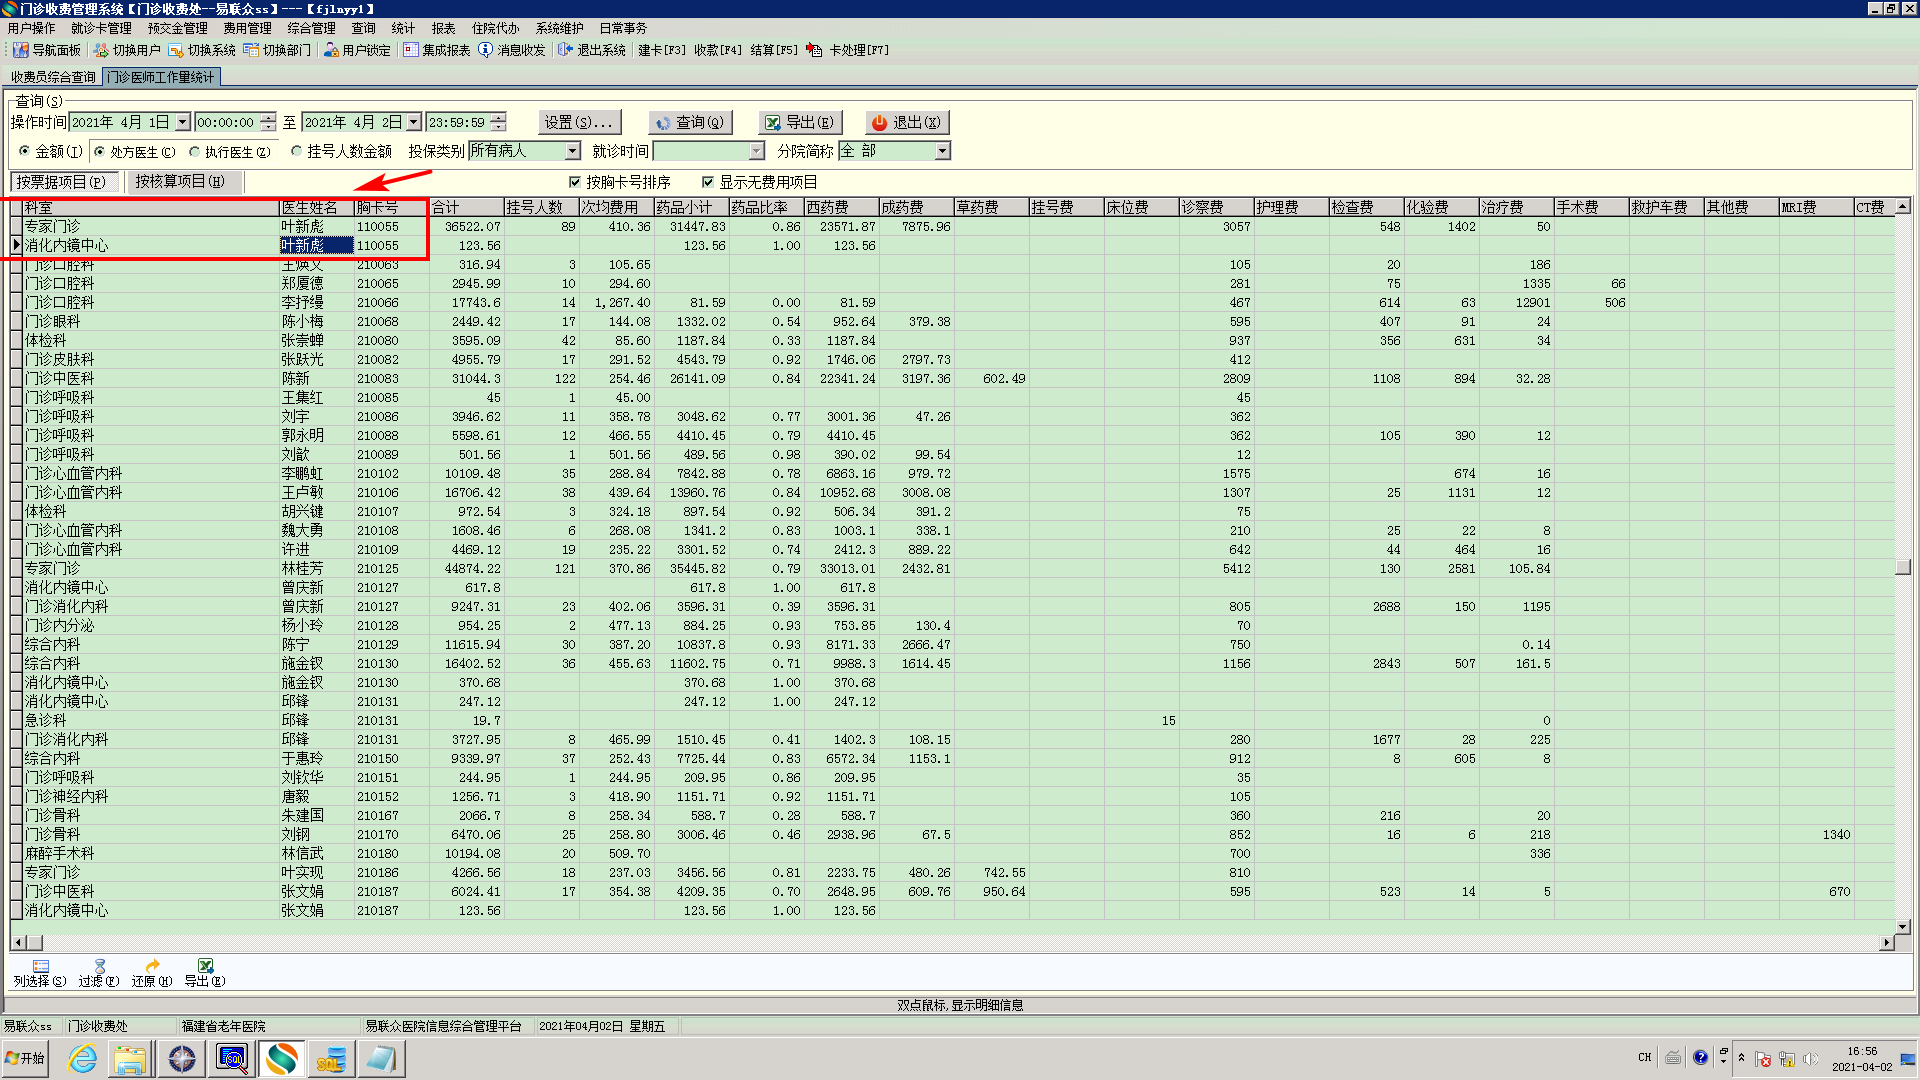This screenshot has width=1920, height=1080.
Task: Click the 过滤 icon at bottom
Action: 99,966
